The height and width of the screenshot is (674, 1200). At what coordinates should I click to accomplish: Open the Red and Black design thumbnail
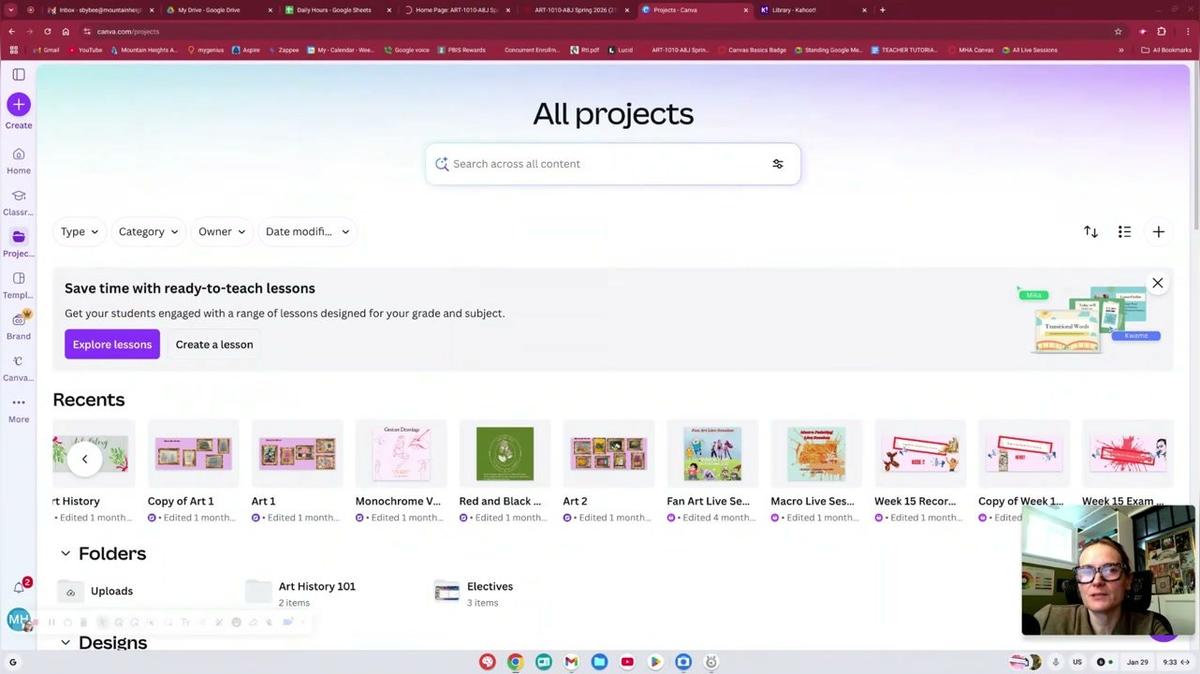[504, 453]
